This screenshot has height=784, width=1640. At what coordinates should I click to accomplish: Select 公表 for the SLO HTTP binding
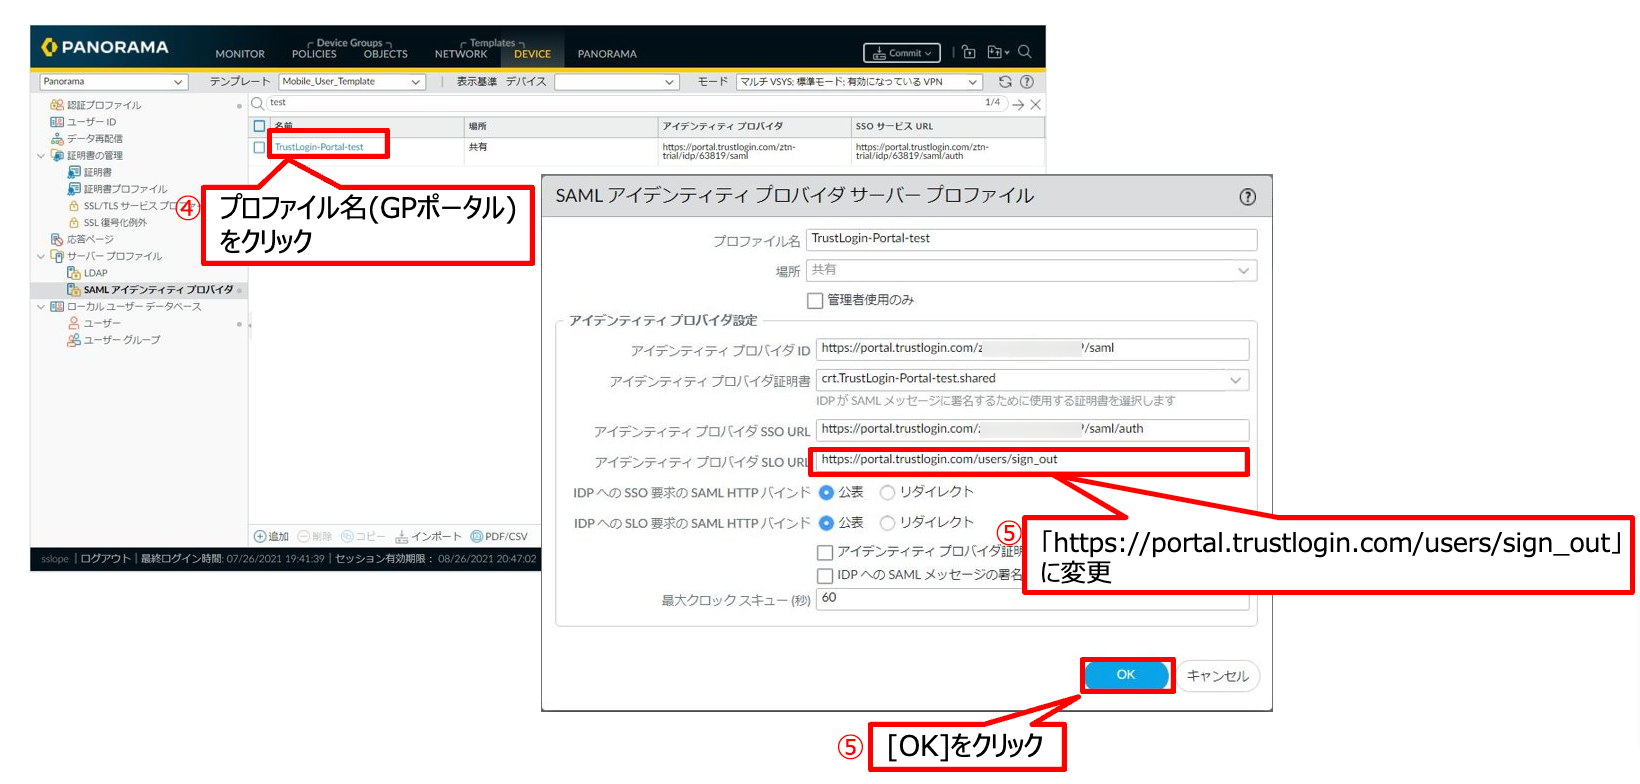[x=827, y=523]
